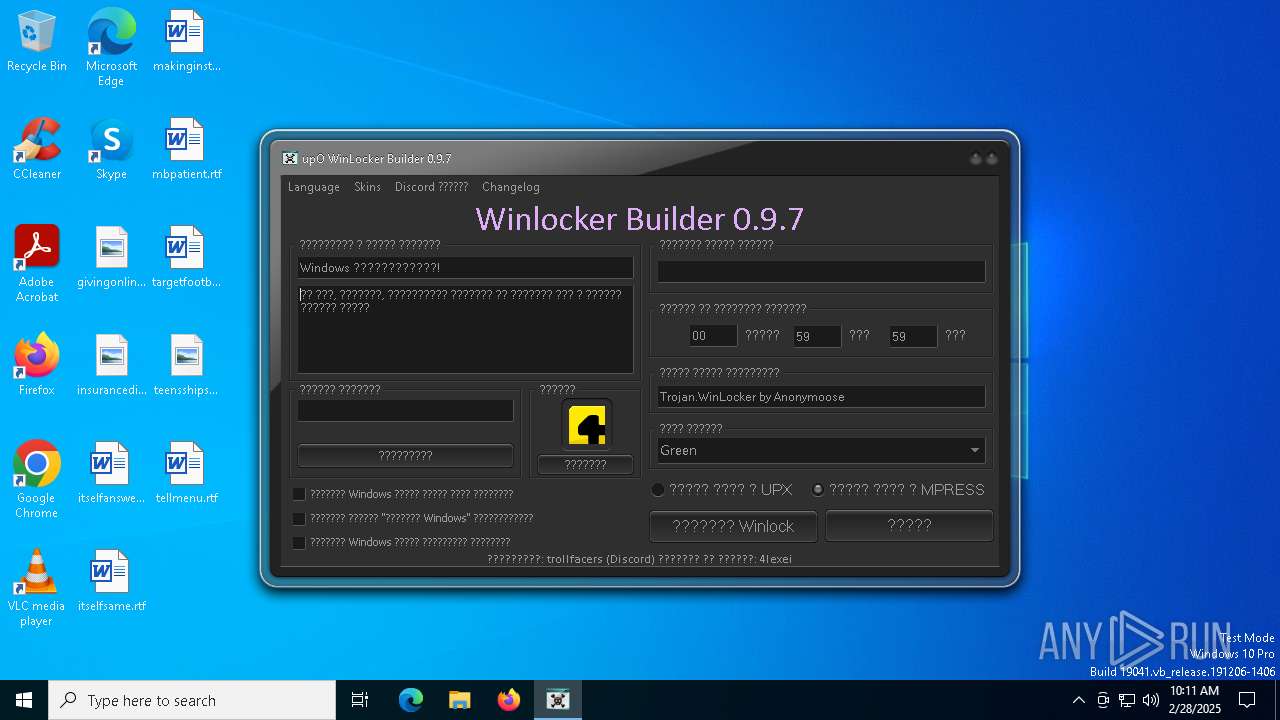Edit the window title field starting with 'Windows'
Image resolution: width=1280 pixels, height=720 pixels.
(465, 267)
